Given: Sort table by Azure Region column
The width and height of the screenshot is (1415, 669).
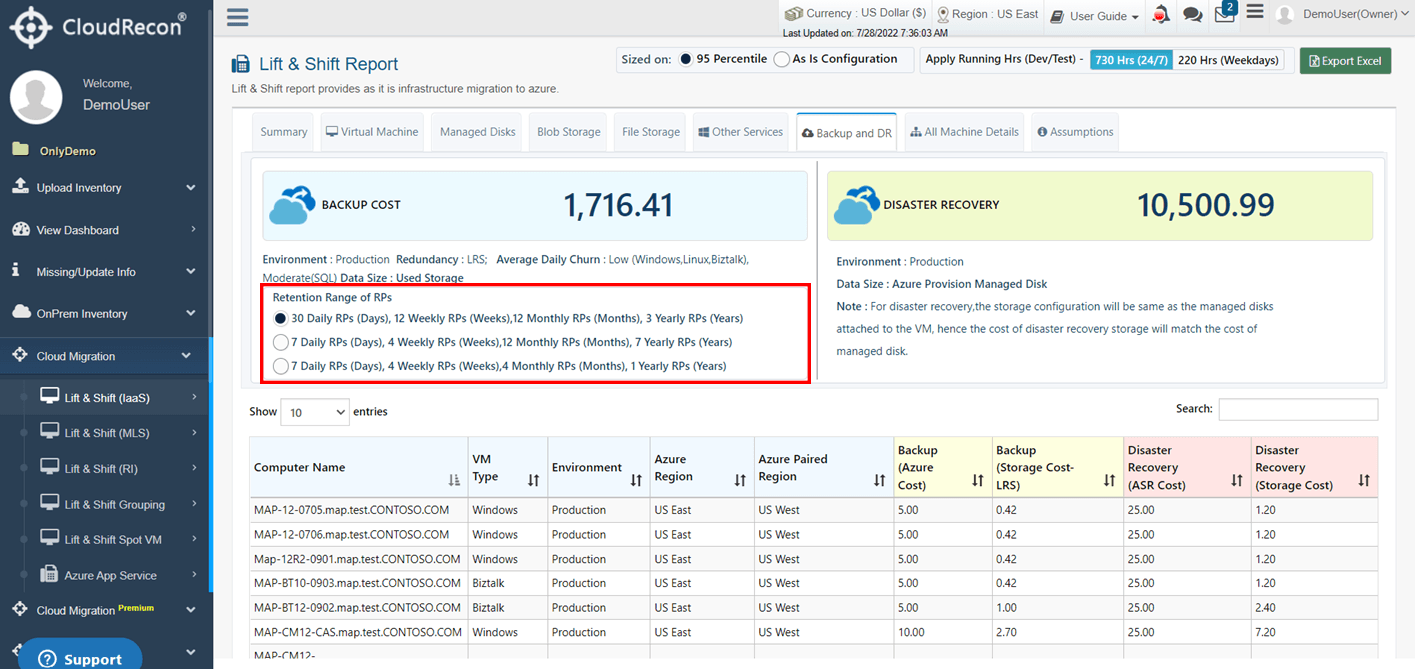Looking at the screenshot, I should click(x=740, y=481).
